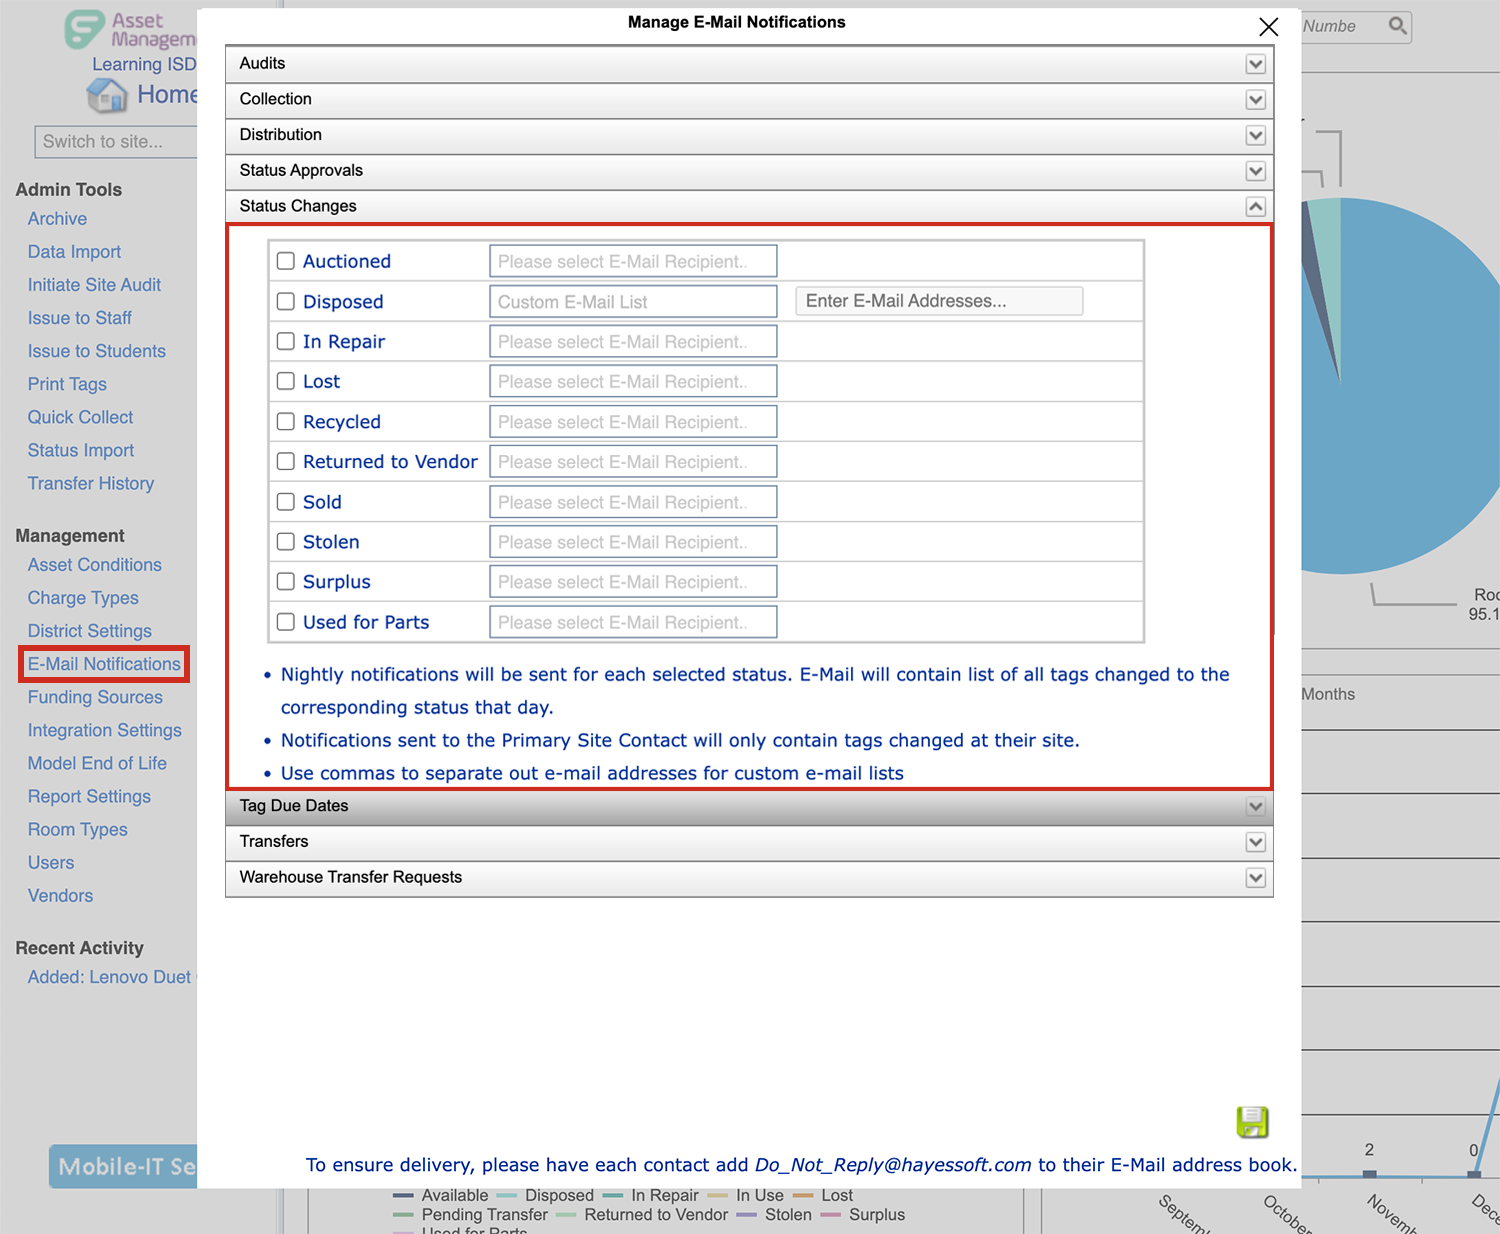1500x1234 pixels.
Task: Tick the Used for Parts checkbox
Action: click(286, 621)
